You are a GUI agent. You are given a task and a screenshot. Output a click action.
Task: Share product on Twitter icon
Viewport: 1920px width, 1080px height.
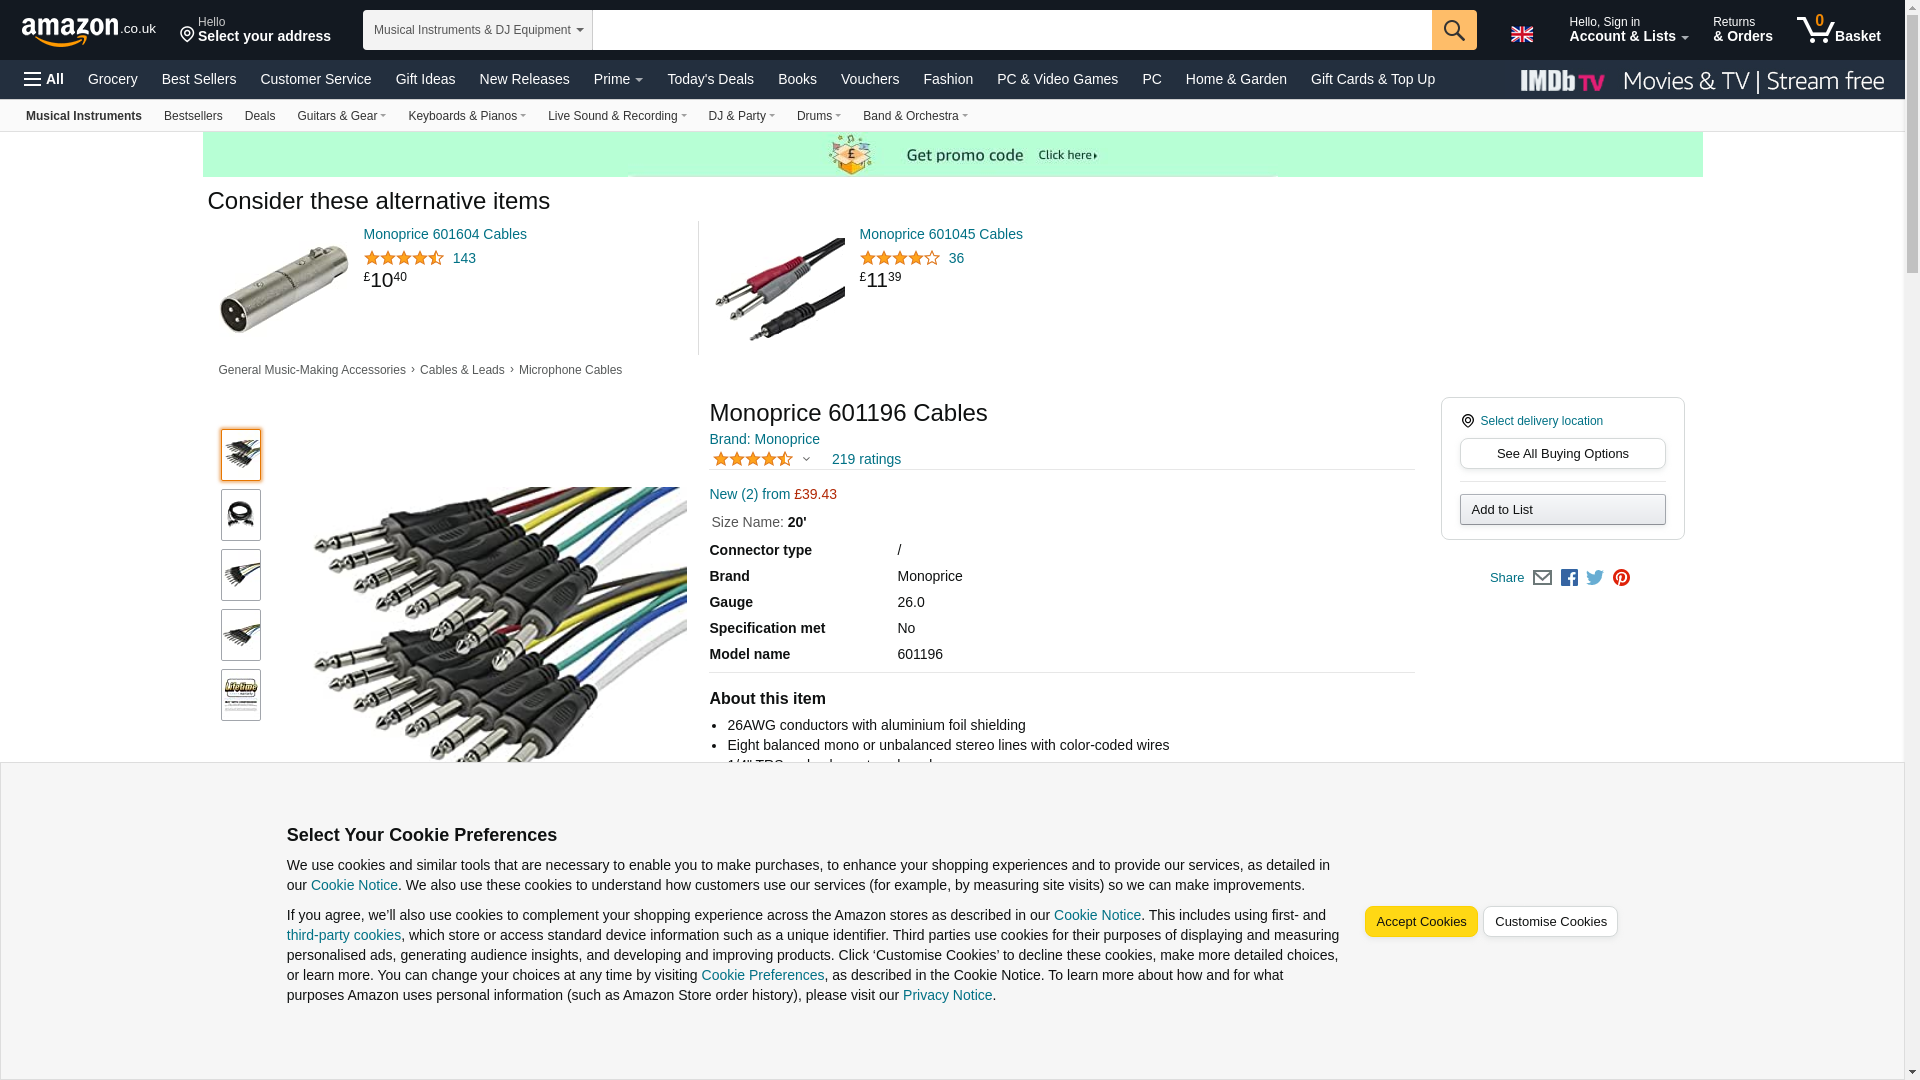1595,578
